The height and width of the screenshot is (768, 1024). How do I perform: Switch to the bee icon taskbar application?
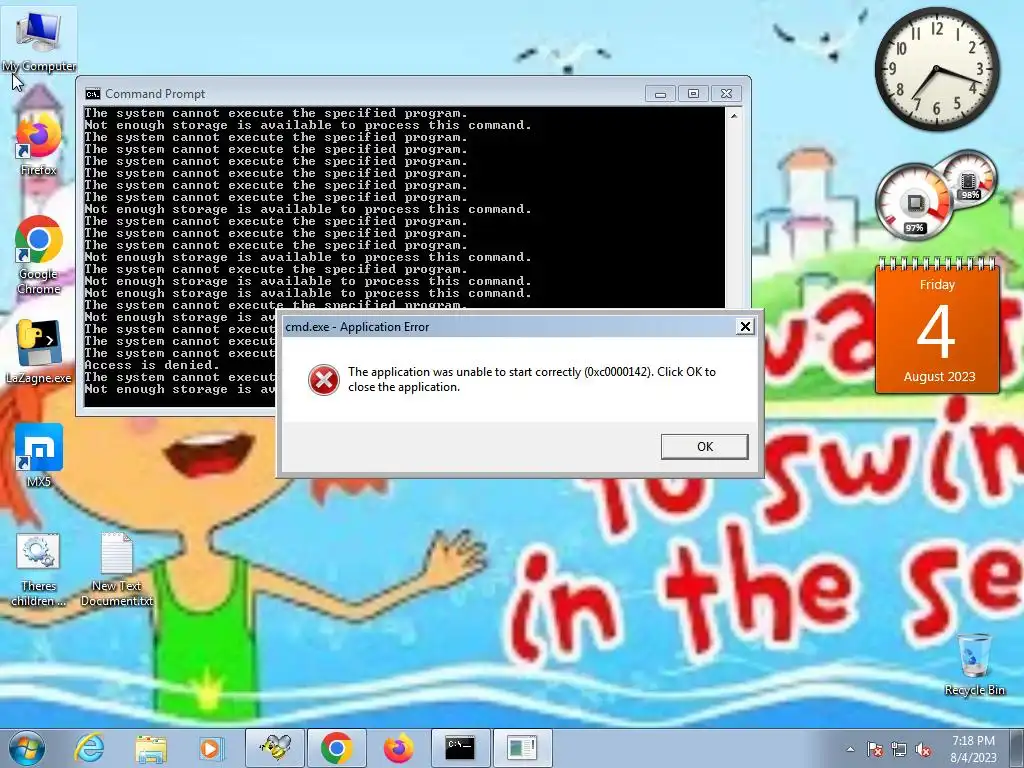coord(275,748)
